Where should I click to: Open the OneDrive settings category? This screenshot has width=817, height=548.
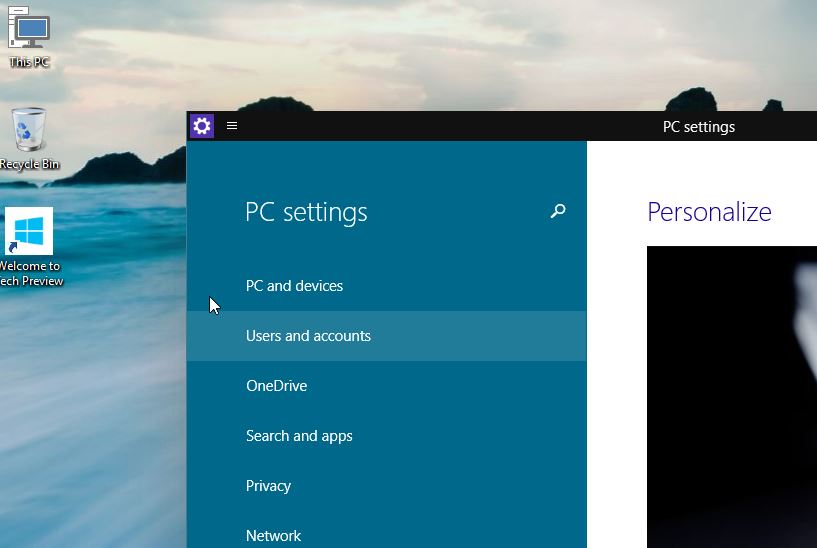[276, 386]
